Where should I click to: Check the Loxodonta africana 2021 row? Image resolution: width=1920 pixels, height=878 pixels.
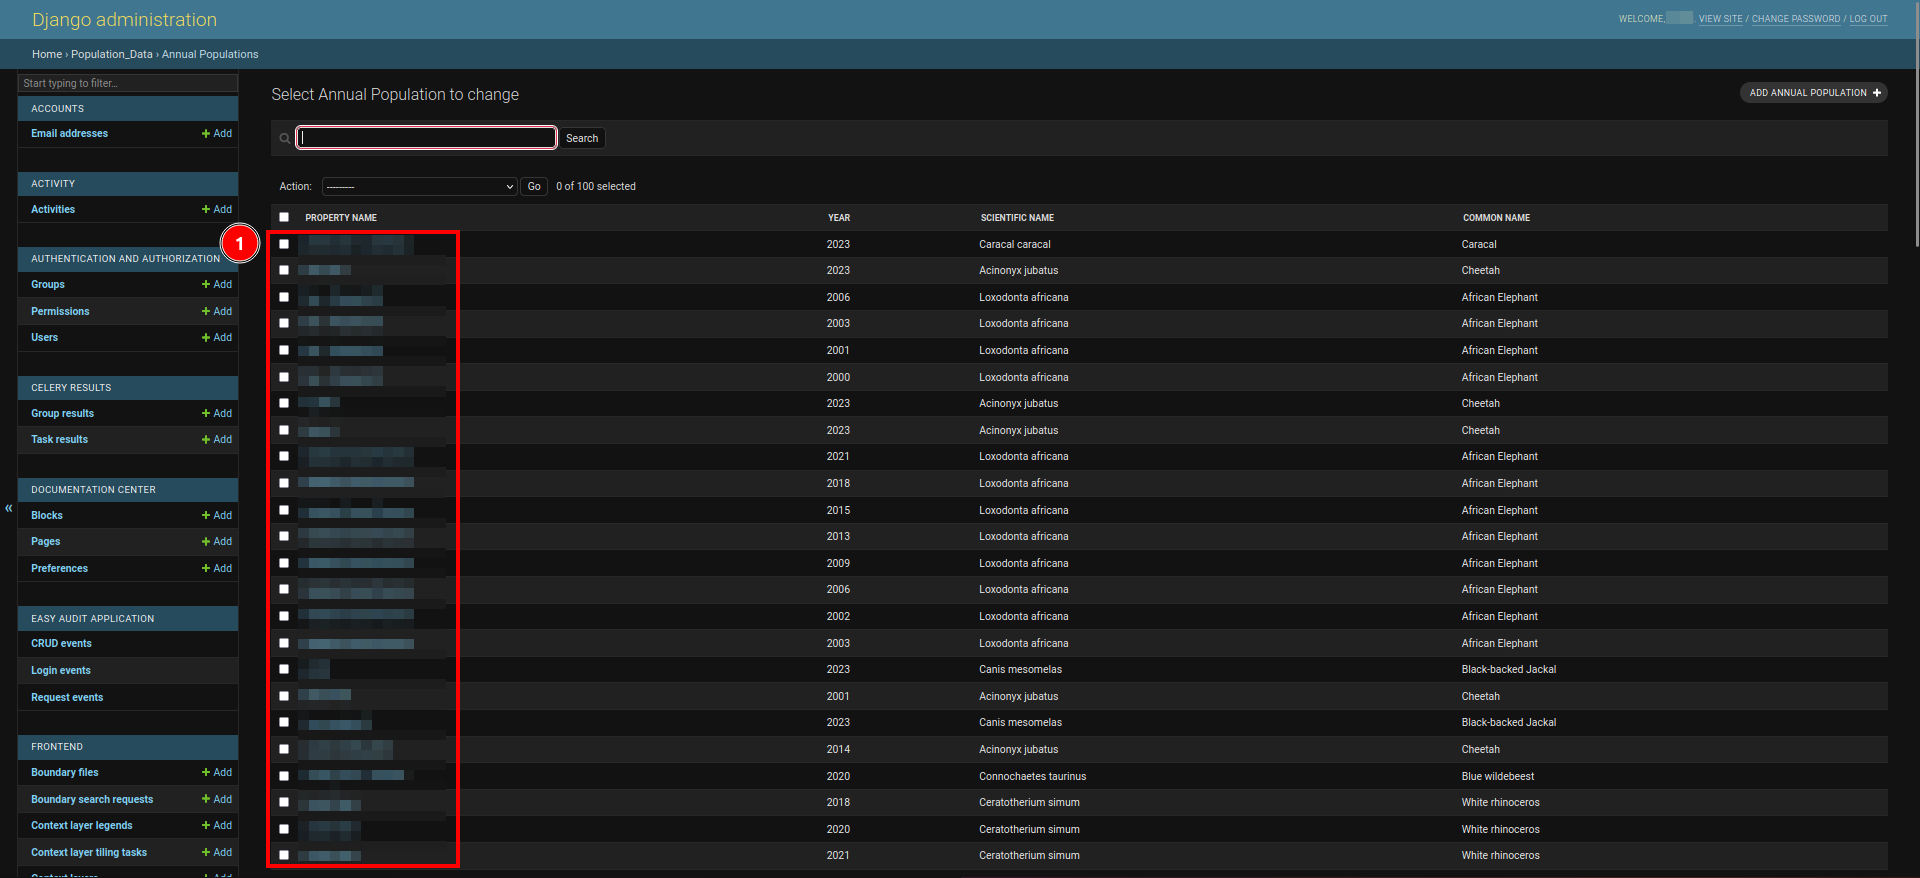pos(284,456)
